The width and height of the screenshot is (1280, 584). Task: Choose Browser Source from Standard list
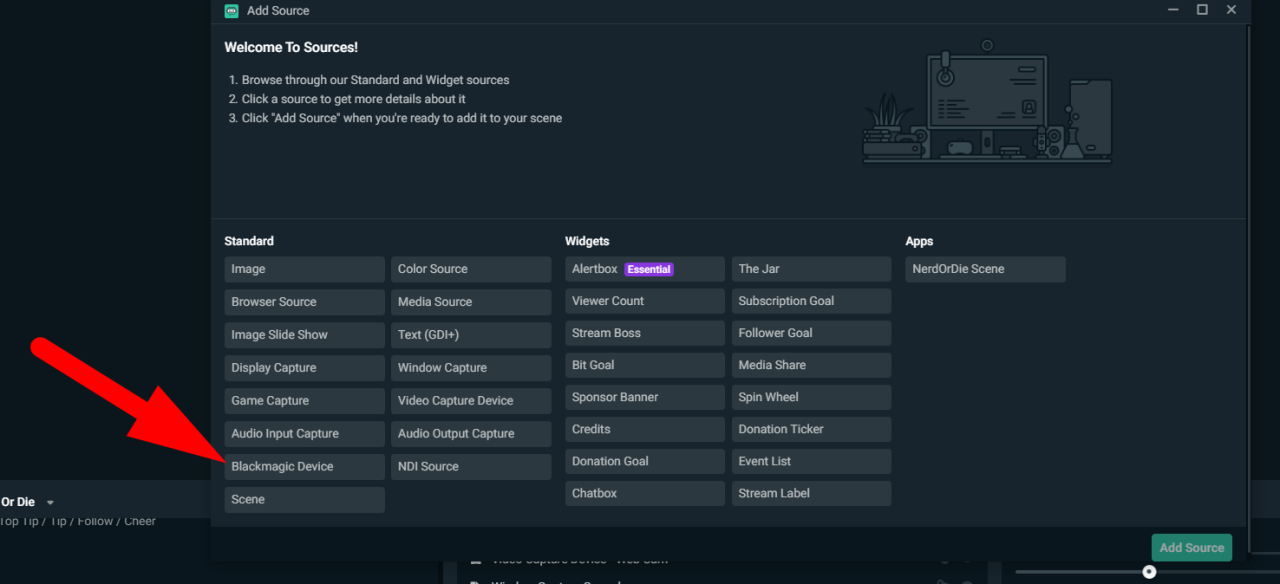304,302
